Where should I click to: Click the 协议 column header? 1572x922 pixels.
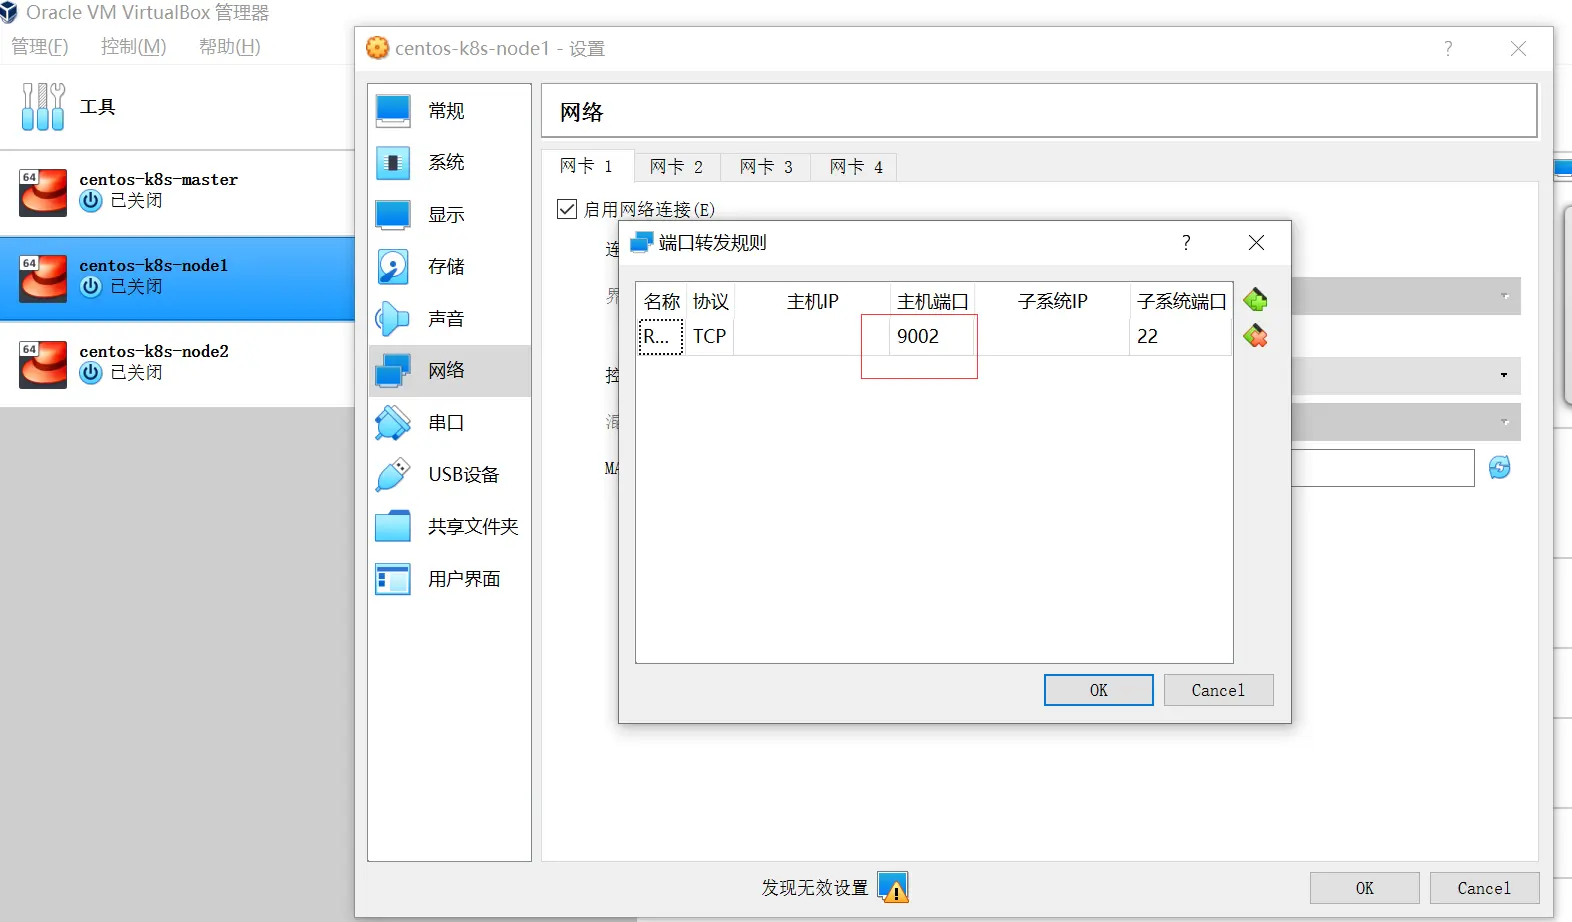click(x=710, y=301)
